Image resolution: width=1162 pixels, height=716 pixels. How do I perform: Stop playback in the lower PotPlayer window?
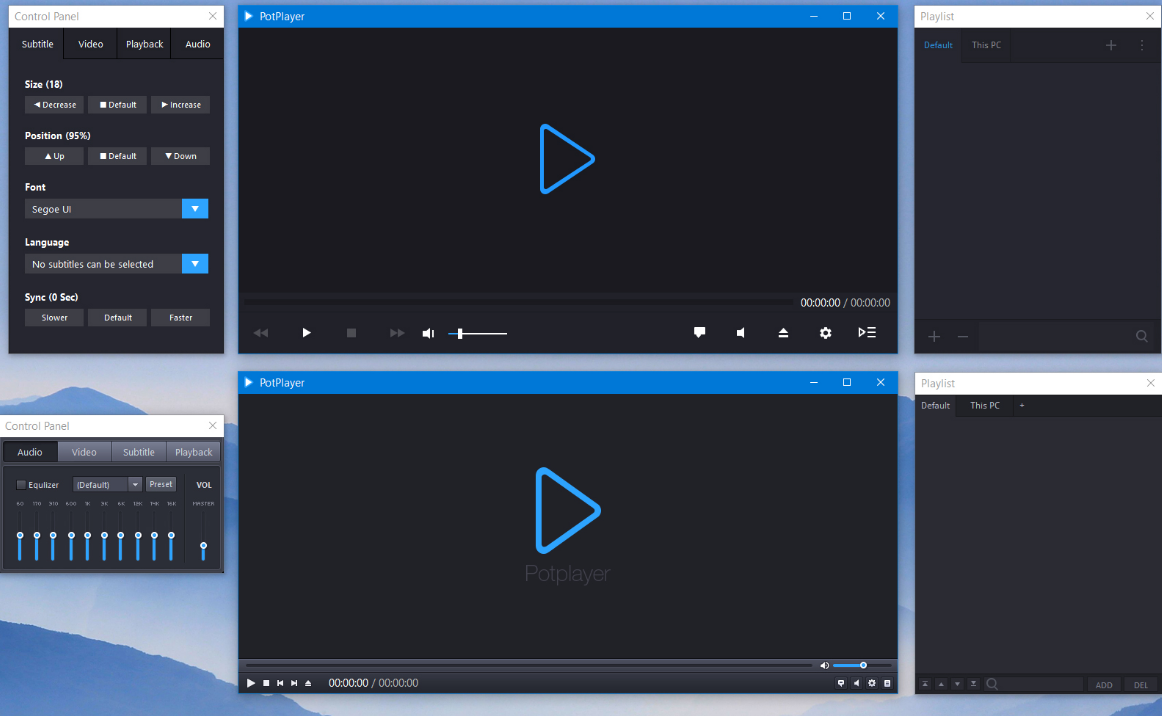[266, 683]
